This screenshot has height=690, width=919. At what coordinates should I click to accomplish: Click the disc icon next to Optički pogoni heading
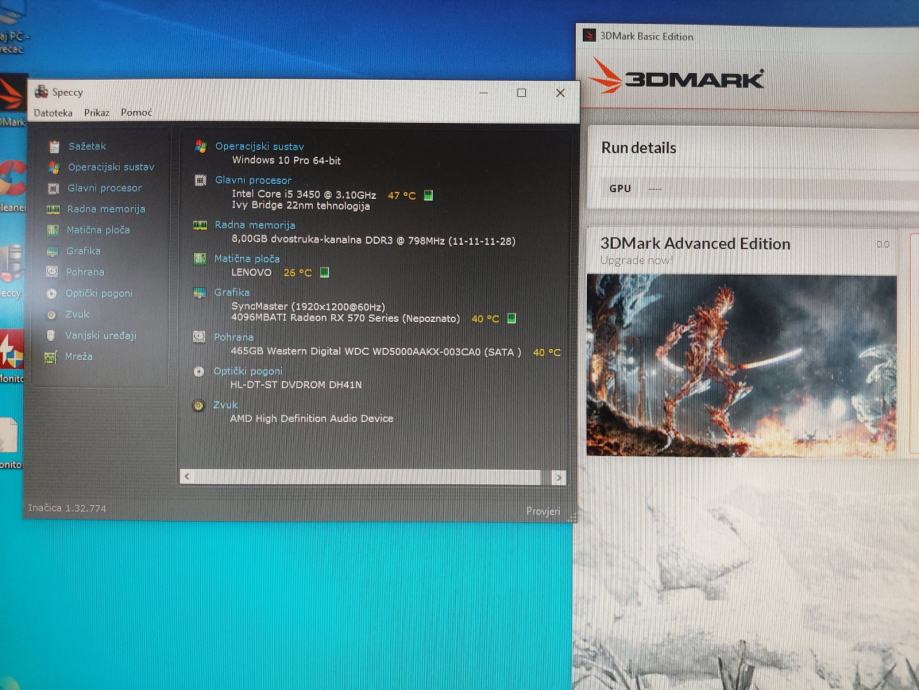(199, 371)
